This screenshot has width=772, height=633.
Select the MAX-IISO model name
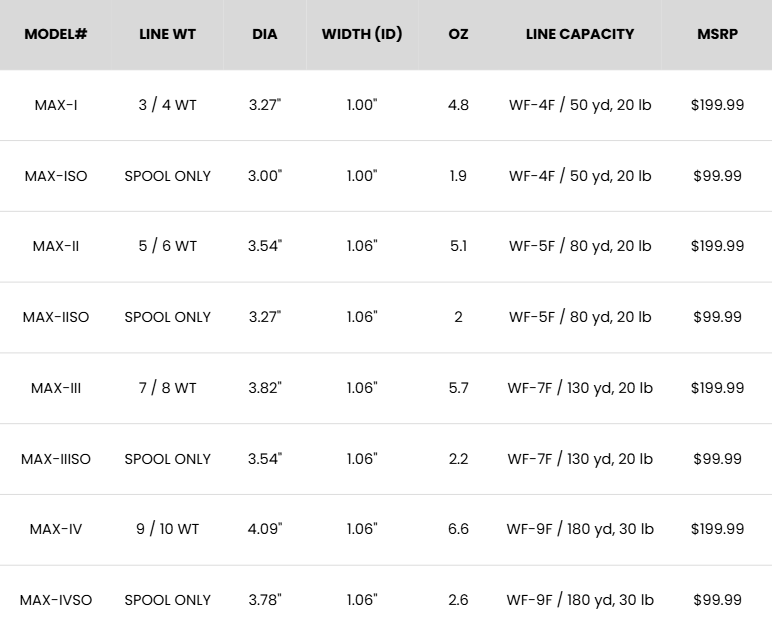pos(56,317)
